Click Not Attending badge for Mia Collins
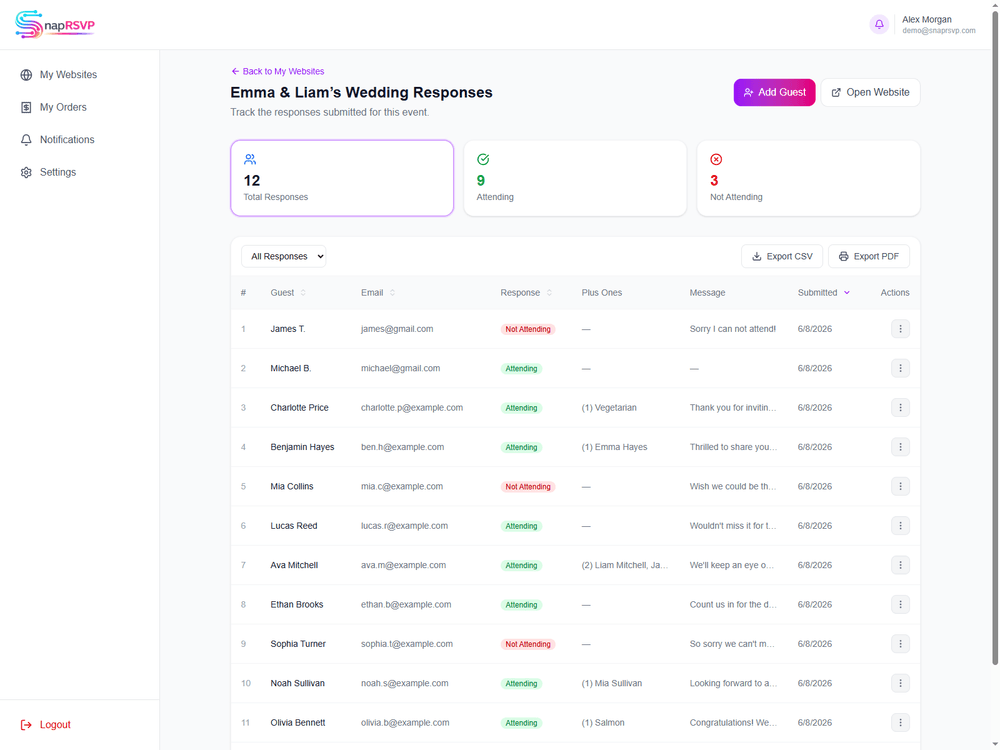This screenshot has width=1000, height=750. click(527, 487)
